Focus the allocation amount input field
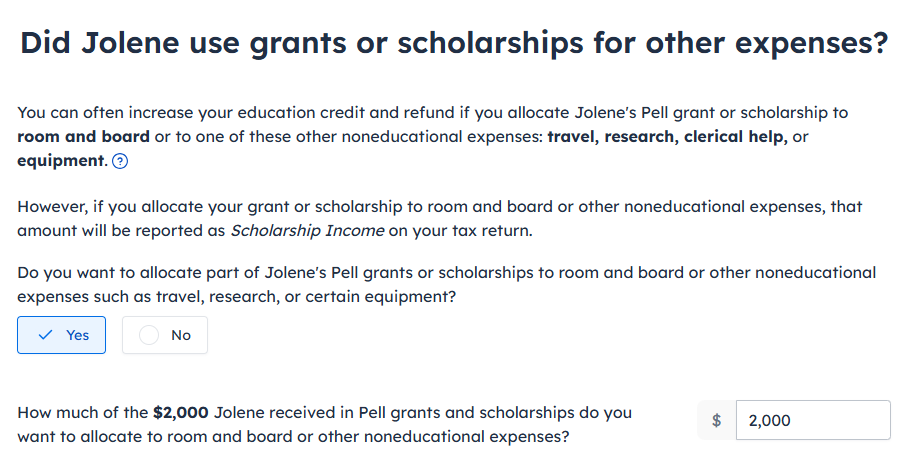 pyautogui.click(x=813, y=420)
